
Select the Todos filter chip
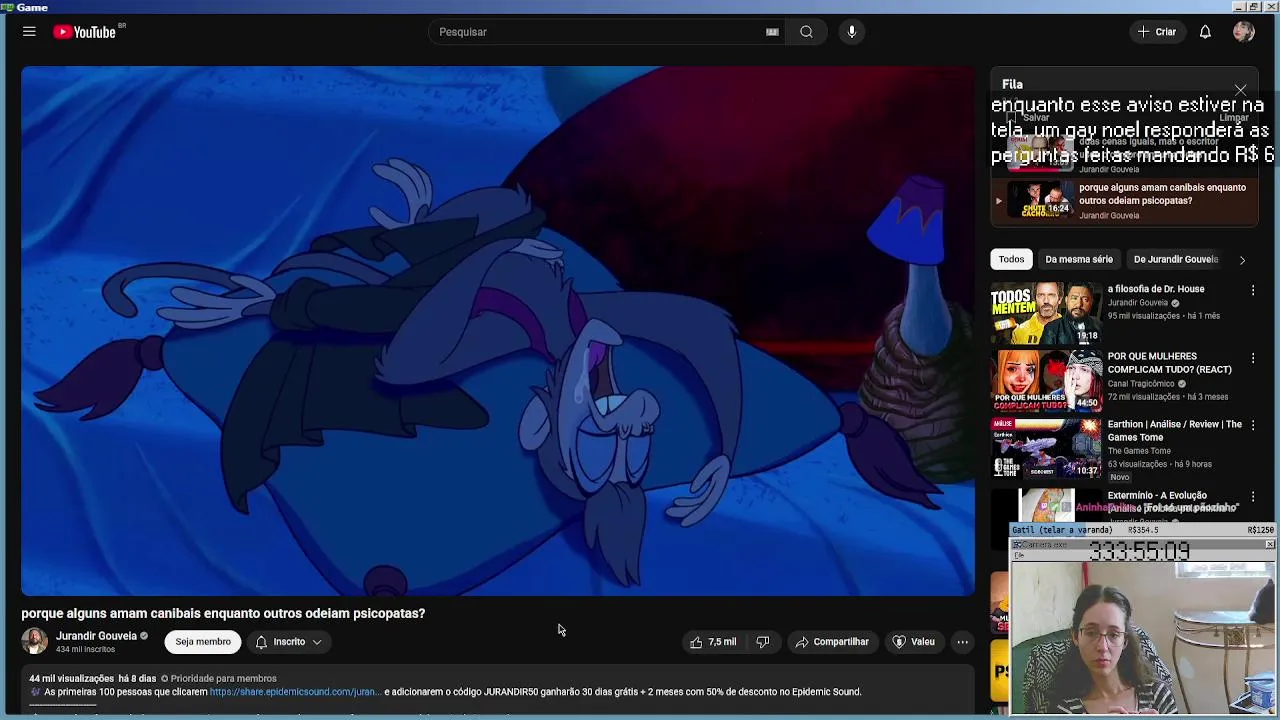(1011, 259)
